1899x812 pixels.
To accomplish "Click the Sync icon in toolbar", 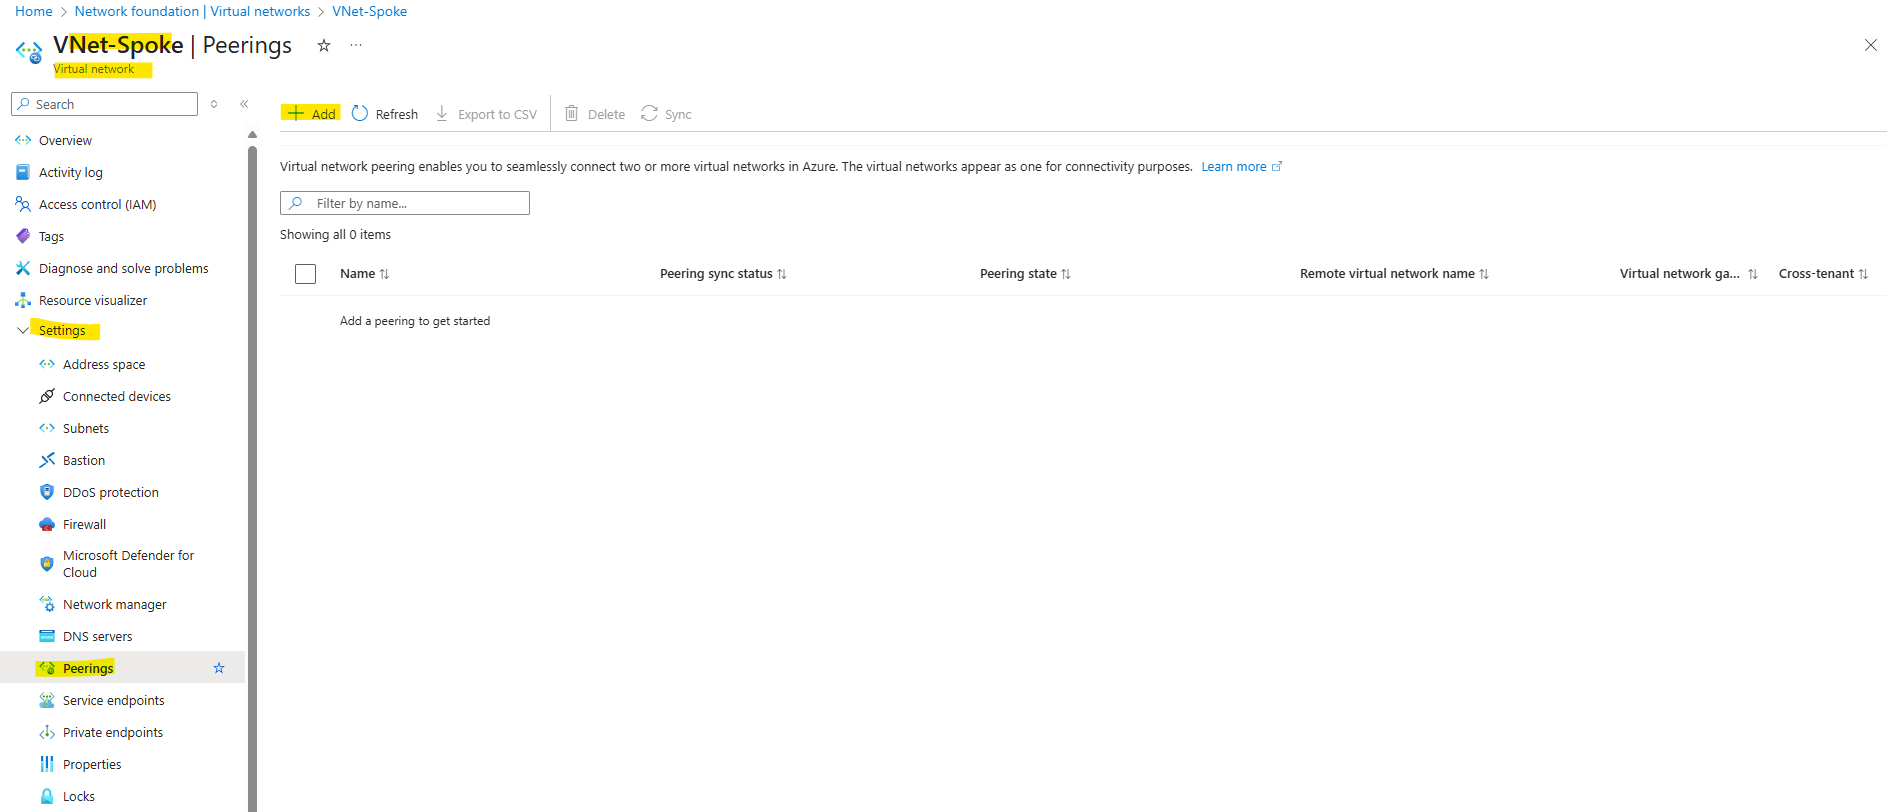I will (650, 114).
